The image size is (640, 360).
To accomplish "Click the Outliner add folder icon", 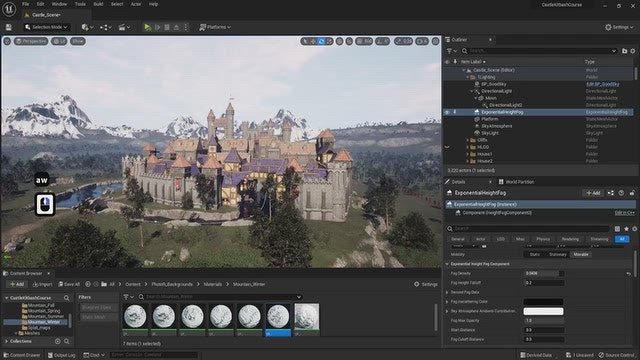I will click(624, 51).
